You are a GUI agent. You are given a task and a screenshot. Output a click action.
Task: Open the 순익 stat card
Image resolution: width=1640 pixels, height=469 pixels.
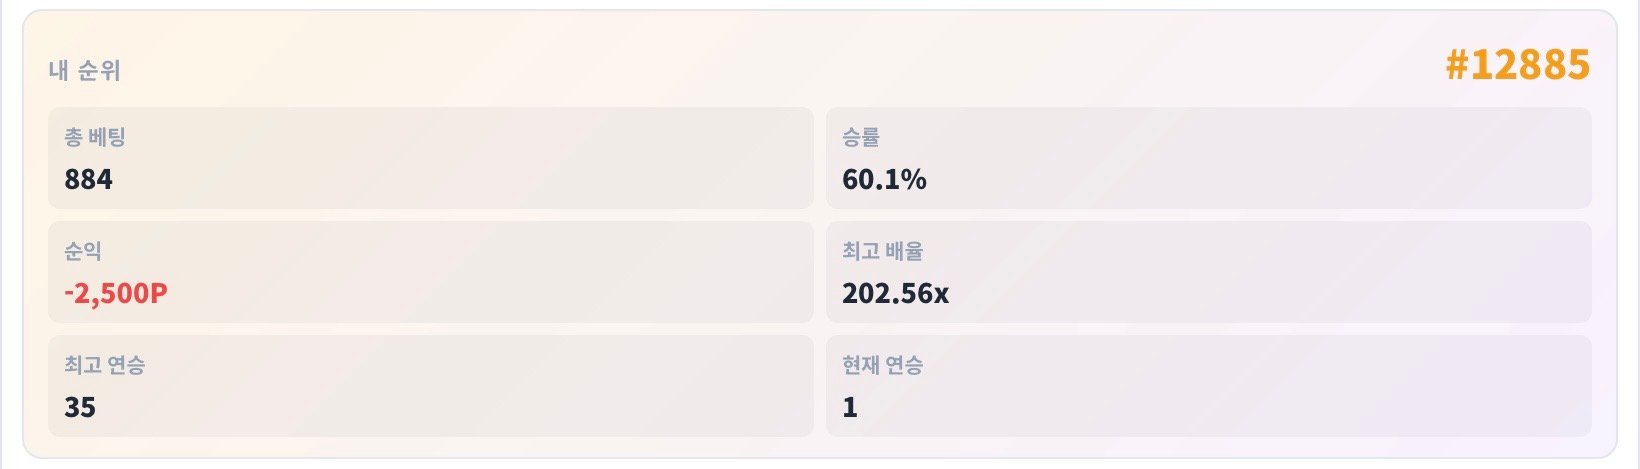pos(431,272)
